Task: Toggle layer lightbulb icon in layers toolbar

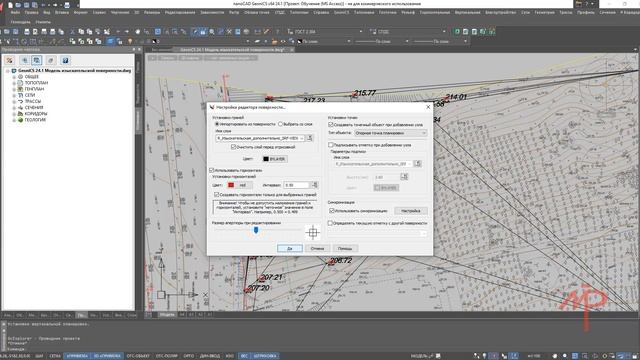Action: coord(130,41)
